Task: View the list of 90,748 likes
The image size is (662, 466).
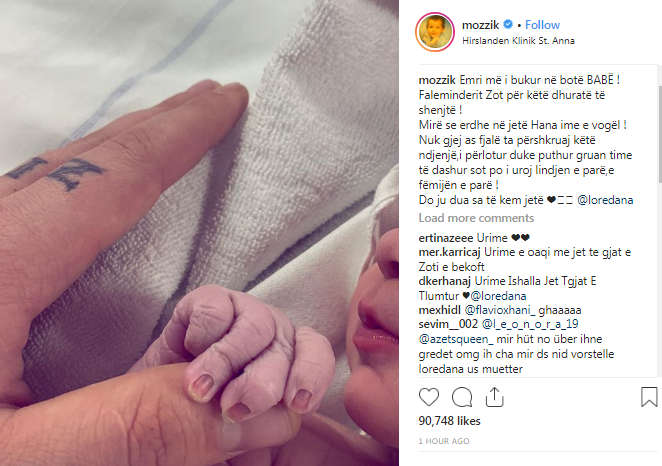Action: point(449,421)
